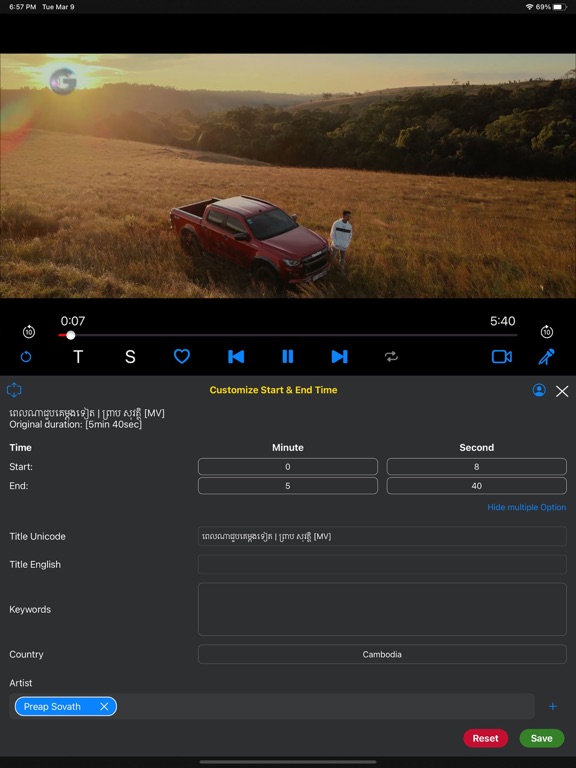576x768 pixels.
Task: Click the Original duration text line
Action: click(75, 425)
